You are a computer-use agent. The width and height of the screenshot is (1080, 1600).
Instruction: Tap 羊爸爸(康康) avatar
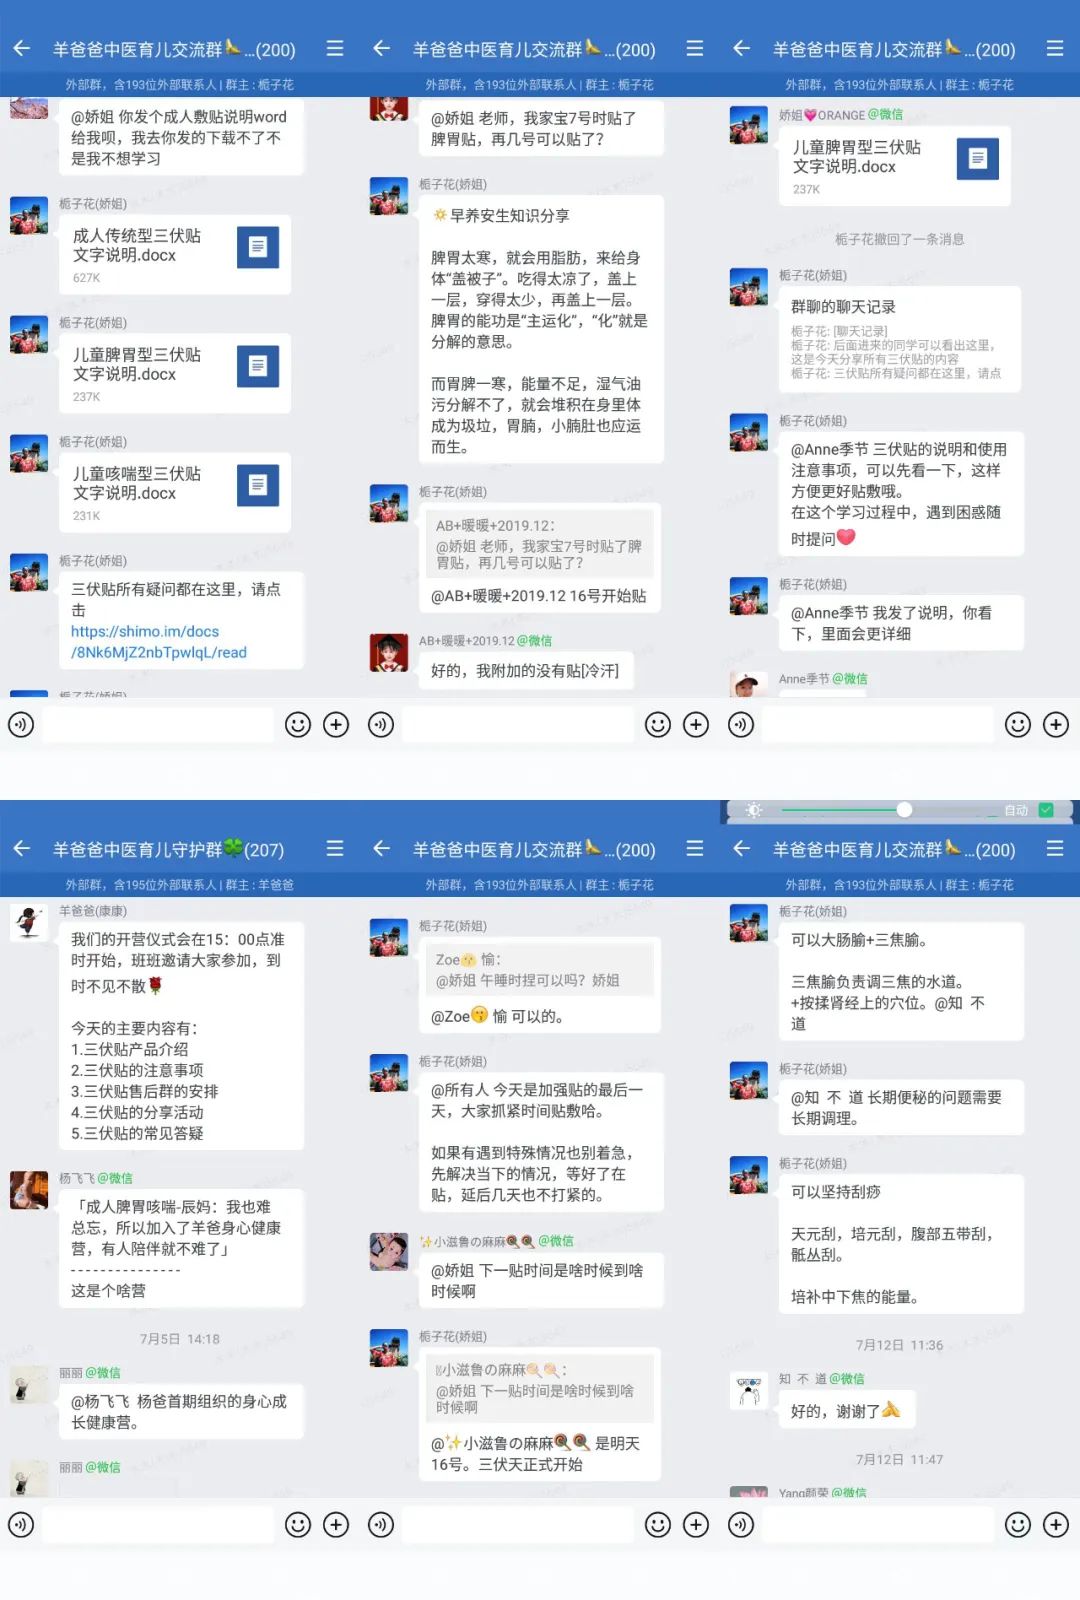pyautogui.click(x=29, y=922)
